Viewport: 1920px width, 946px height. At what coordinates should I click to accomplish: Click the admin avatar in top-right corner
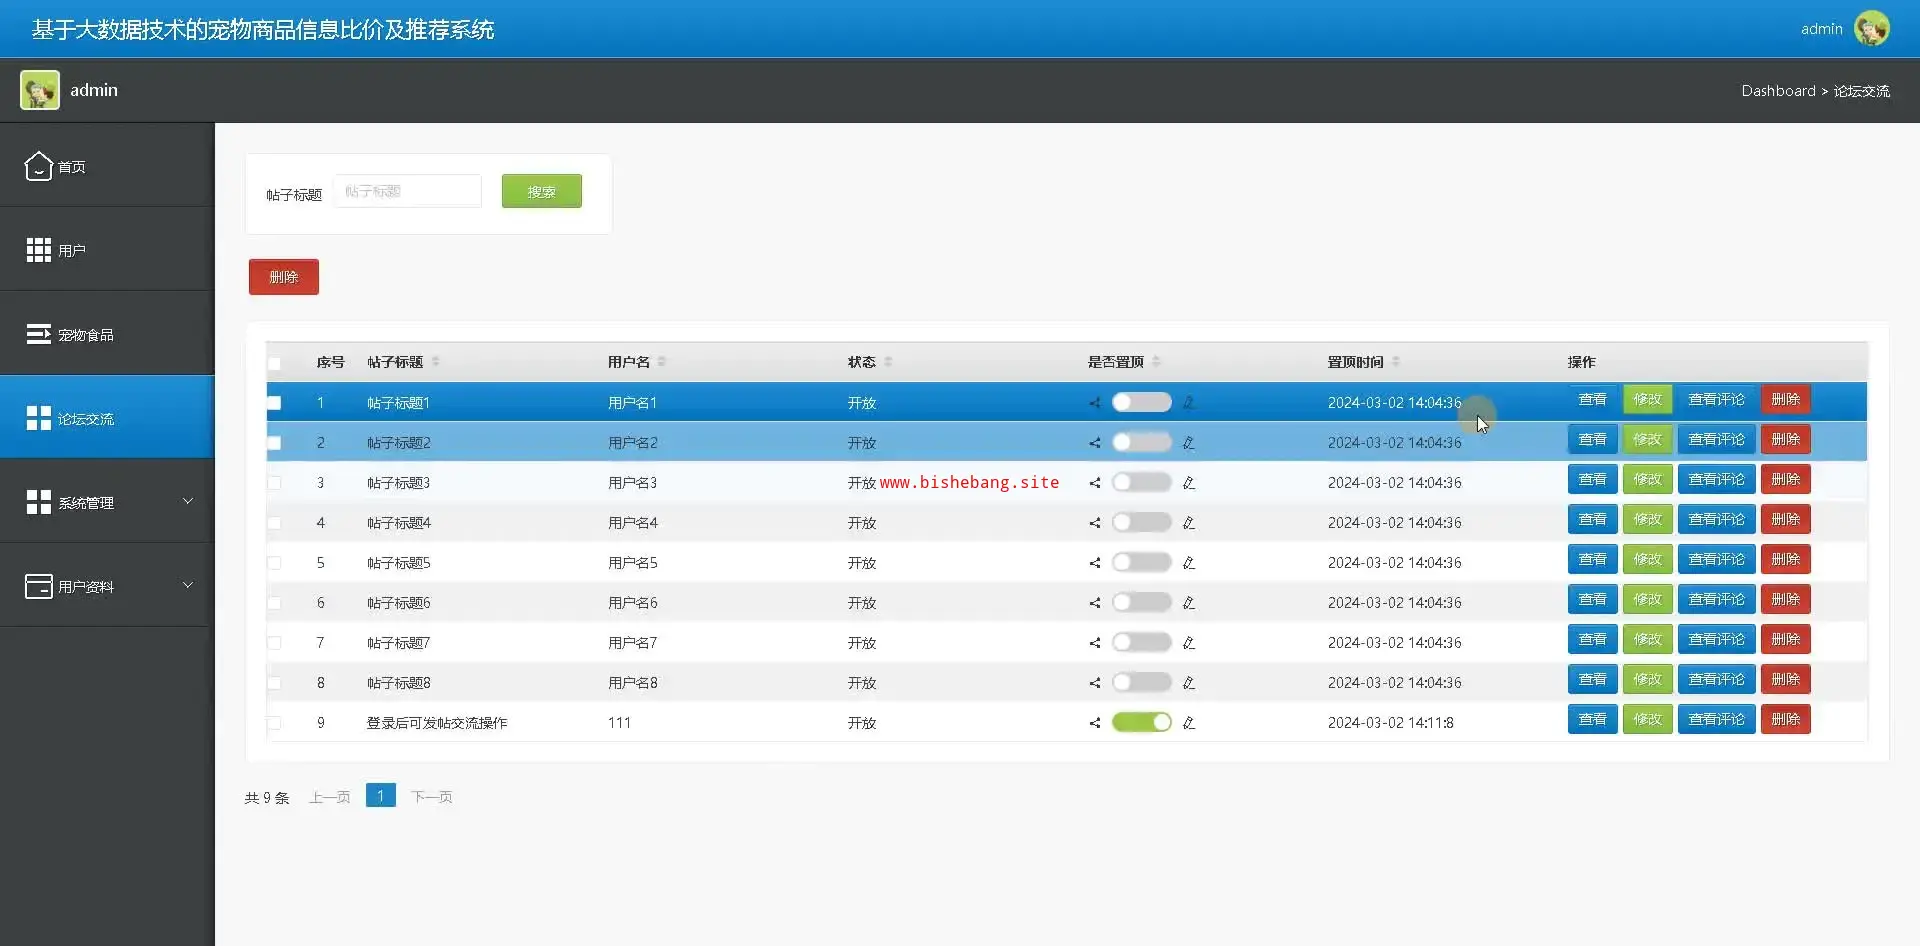click(1871, 28)
